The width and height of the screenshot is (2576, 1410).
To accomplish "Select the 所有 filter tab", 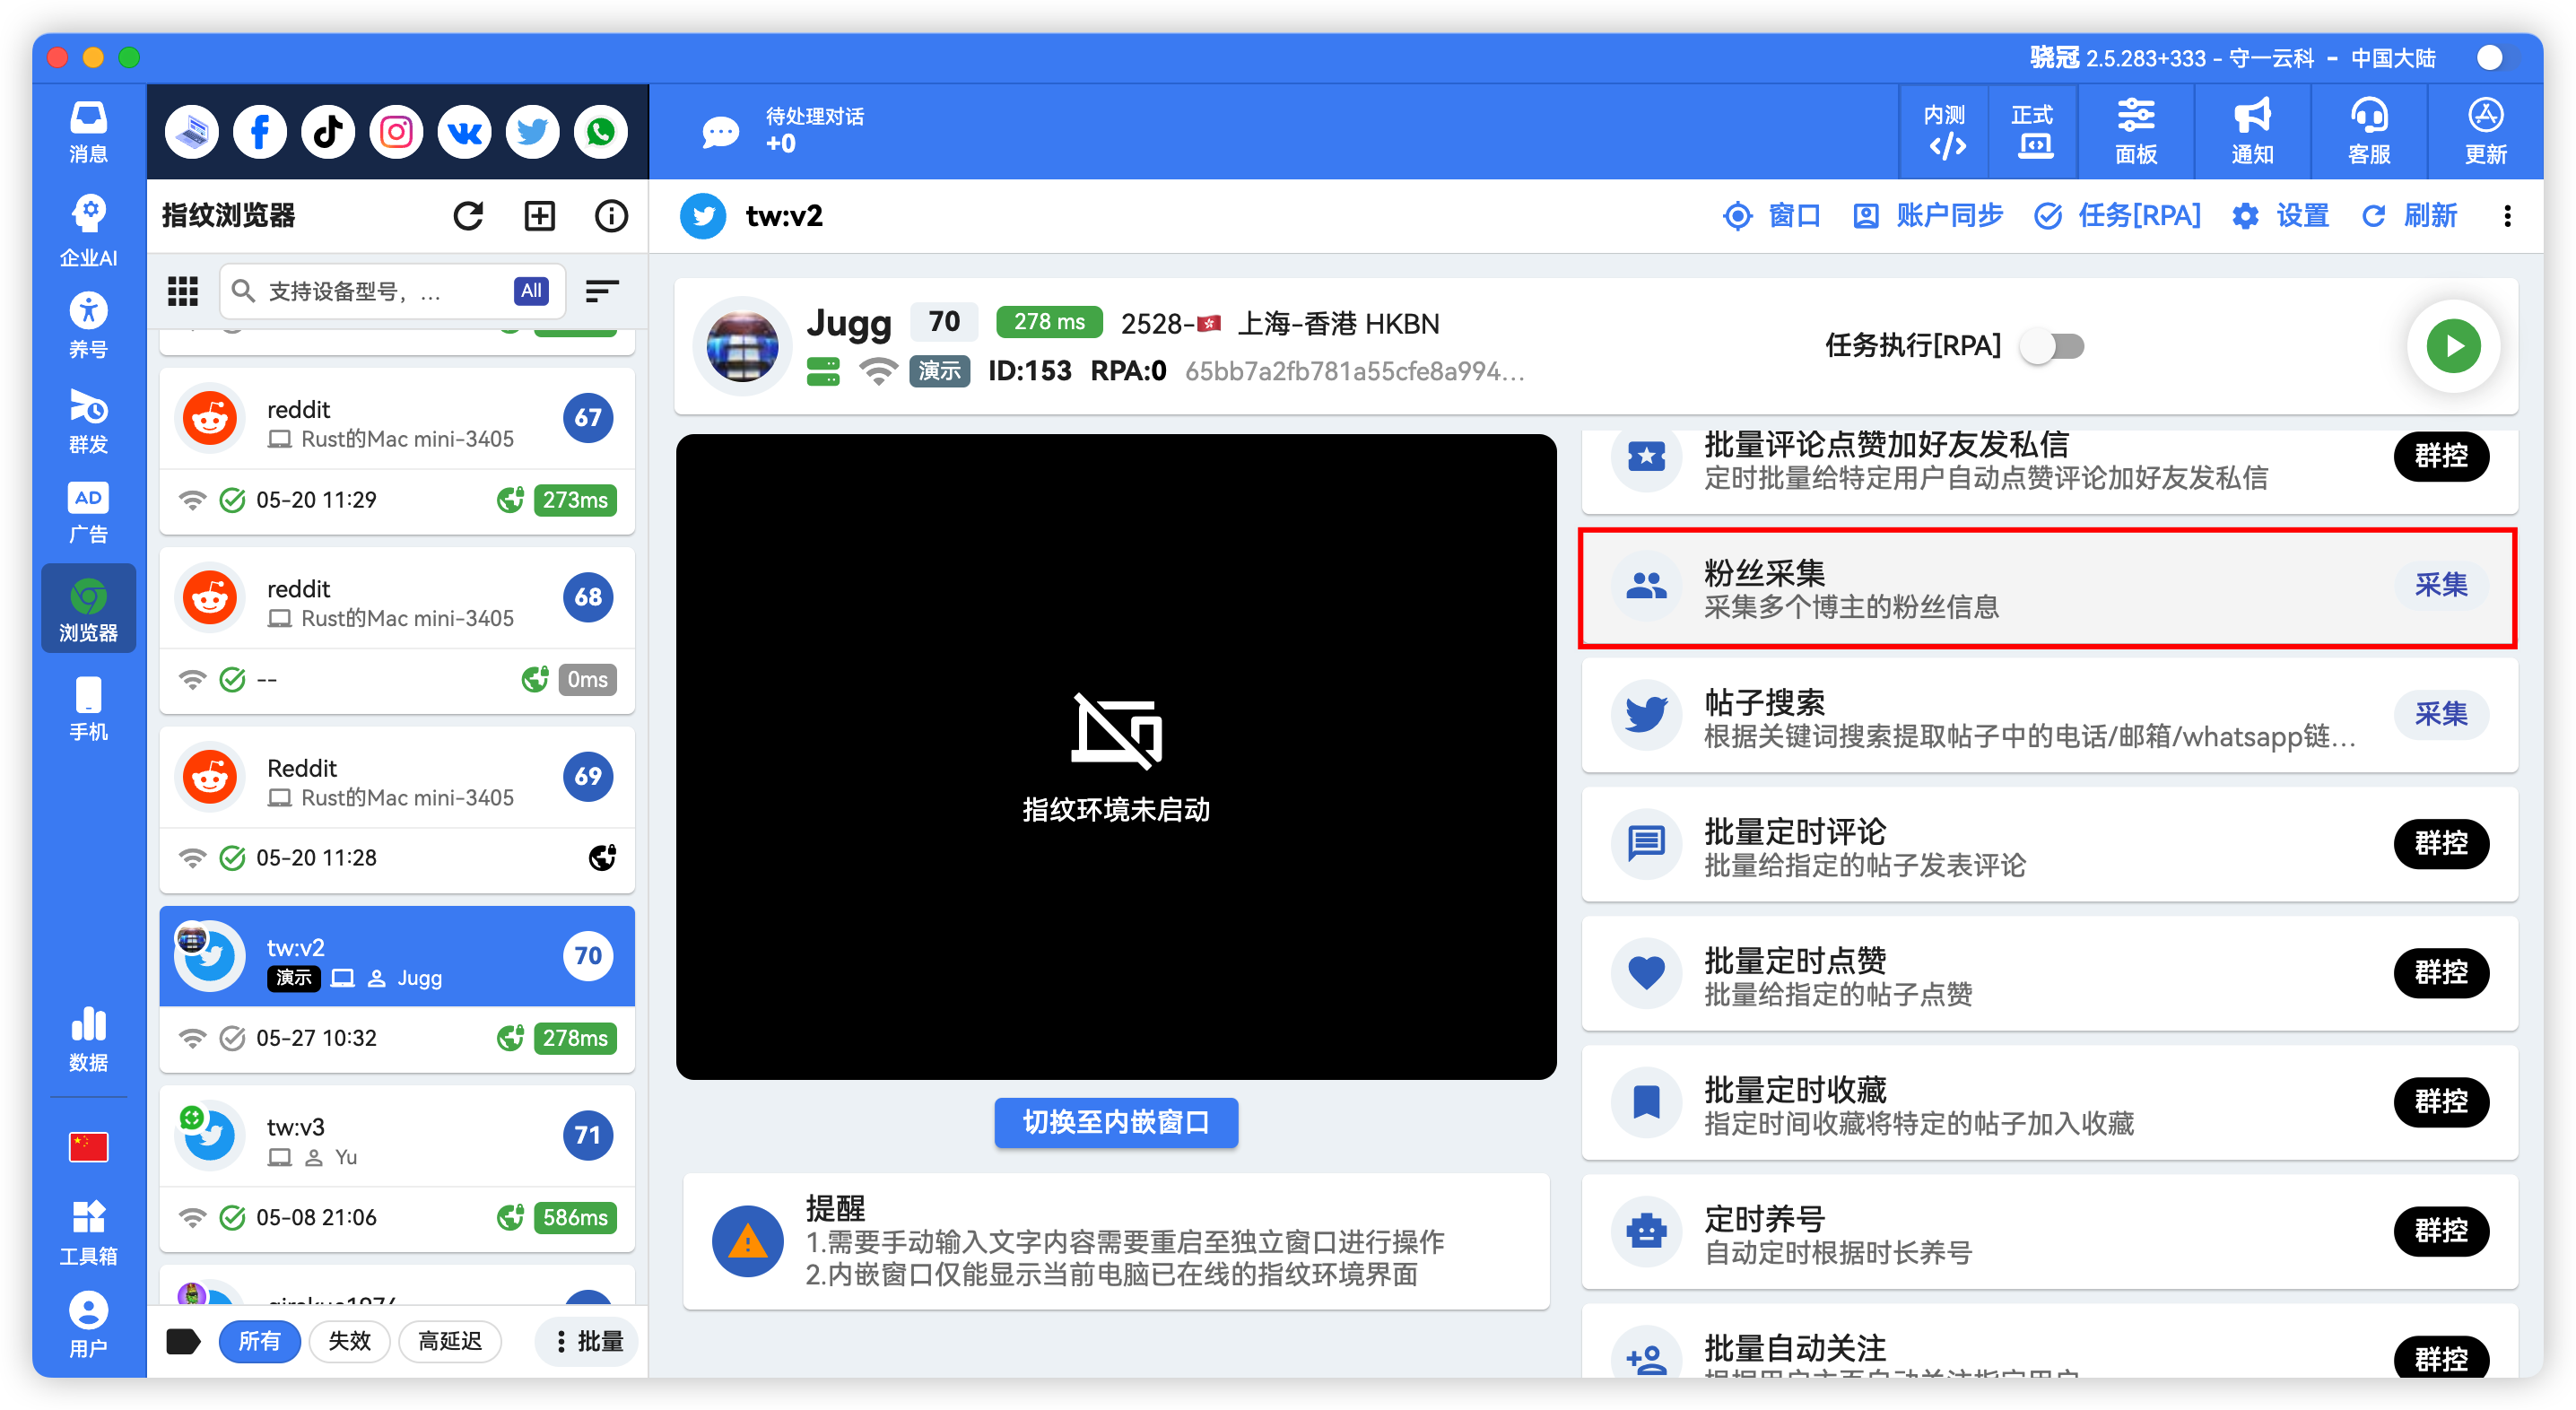I will click(x=259, y=1341).
